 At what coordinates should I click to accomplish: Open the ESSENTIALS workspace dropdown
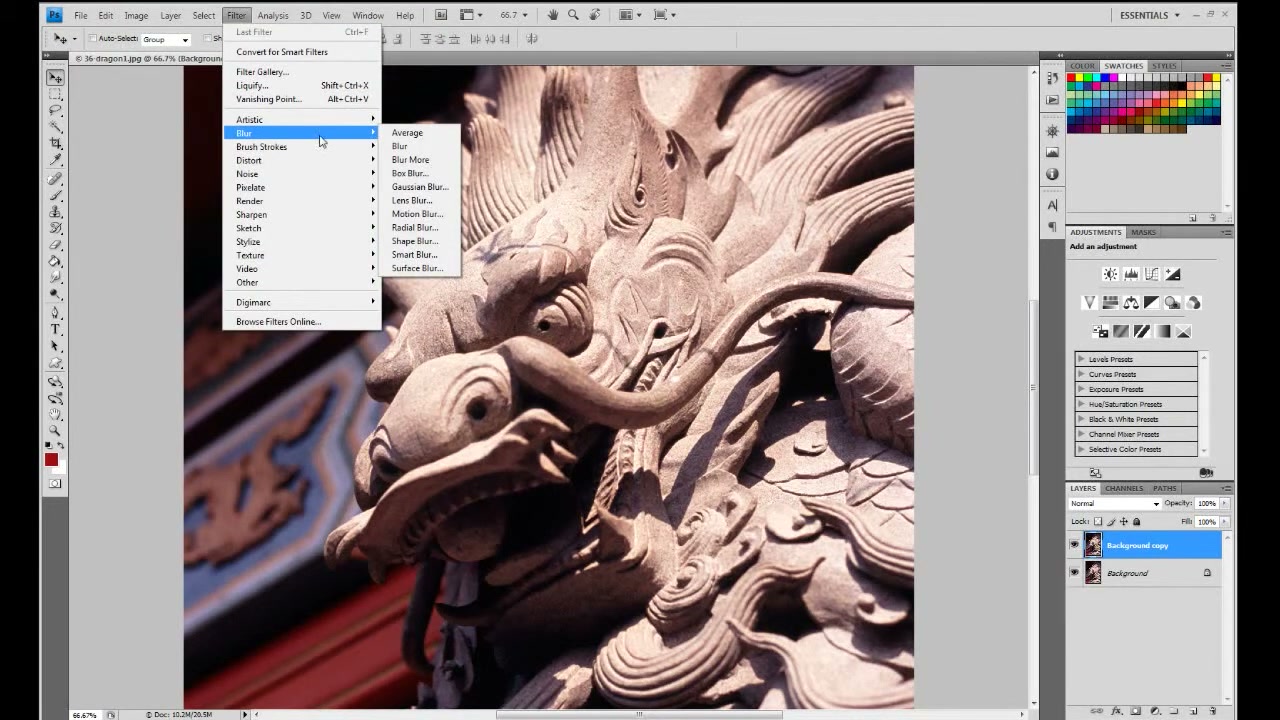(x=1149, y=15)
